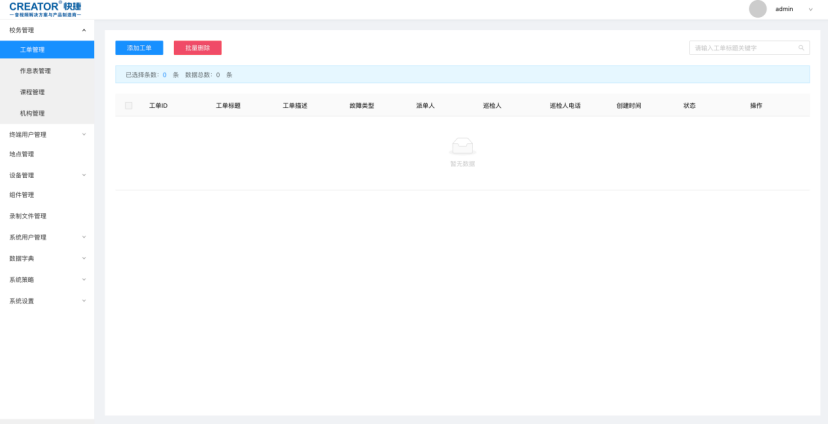
Task: Select 课程管理 from the sidebar
Action: pyautogui.click(x=33, y=92)
